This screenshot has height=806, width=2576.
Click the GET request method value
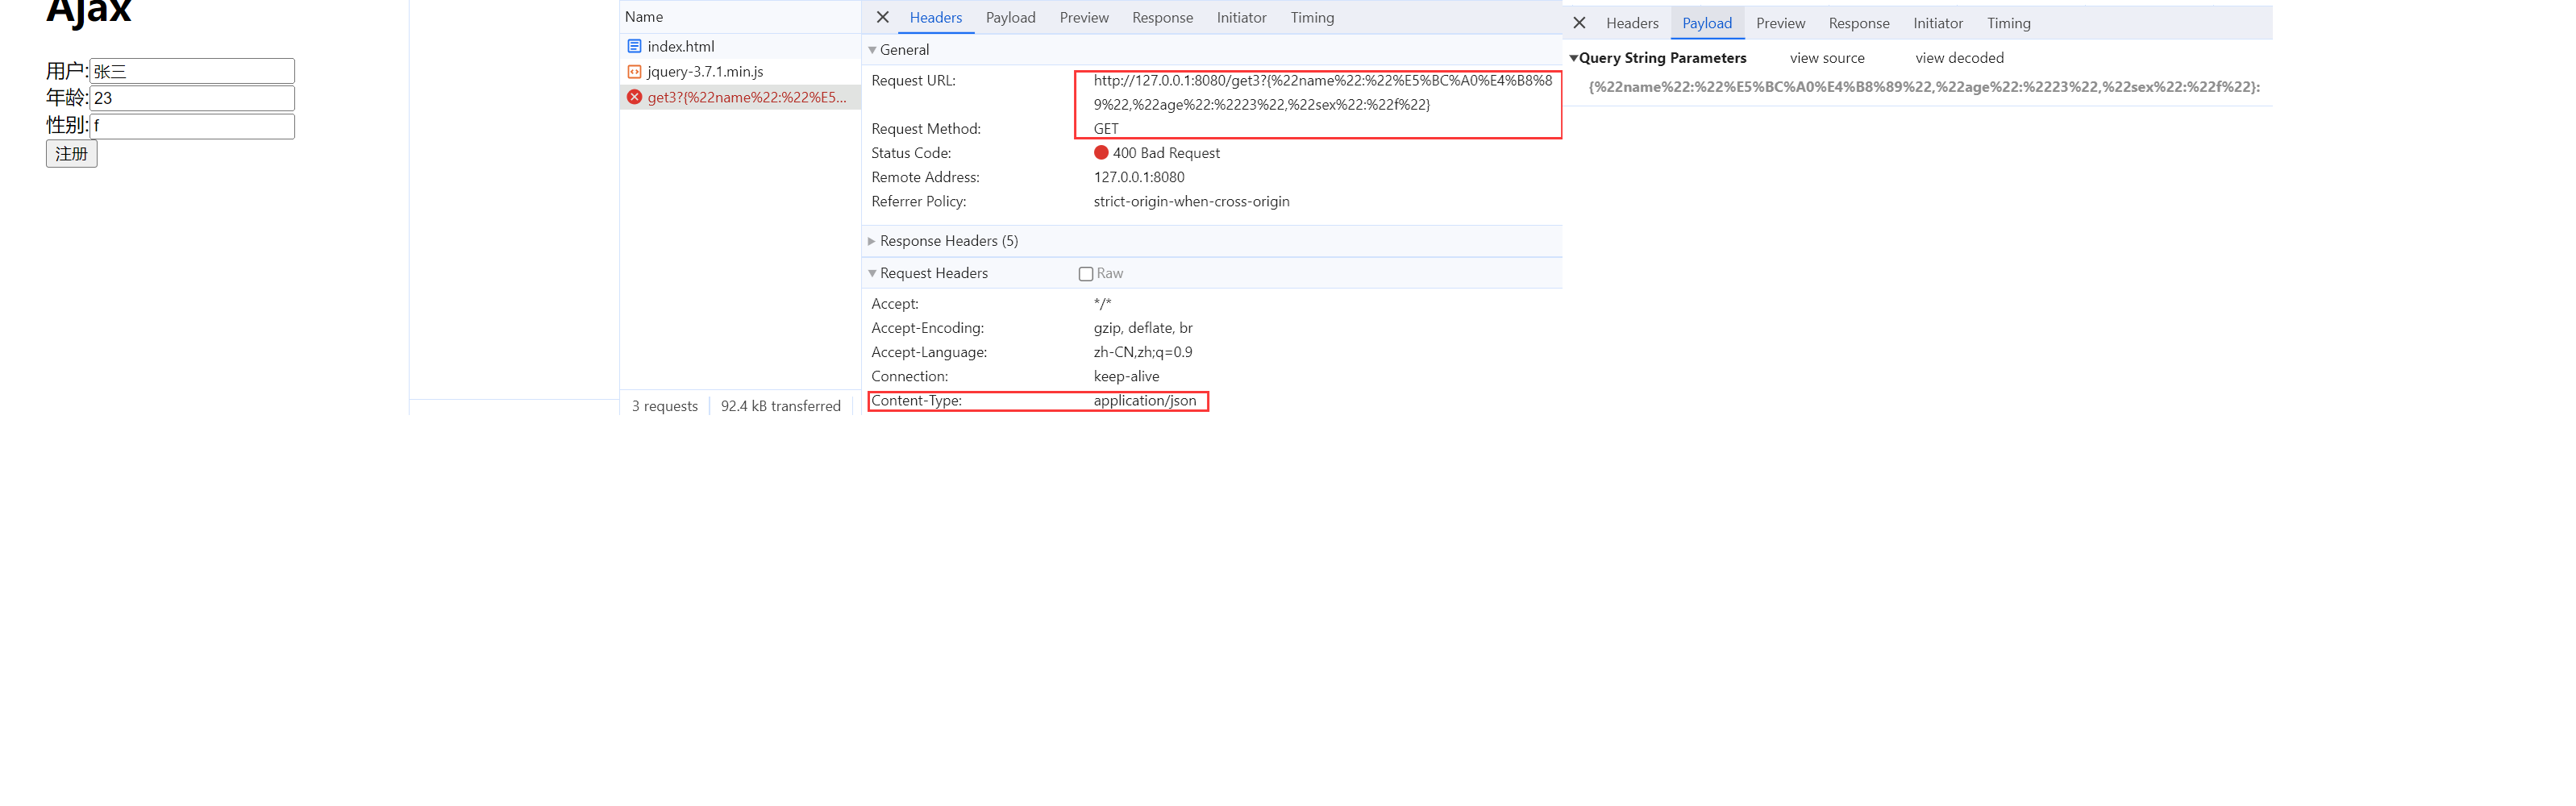1106,129
